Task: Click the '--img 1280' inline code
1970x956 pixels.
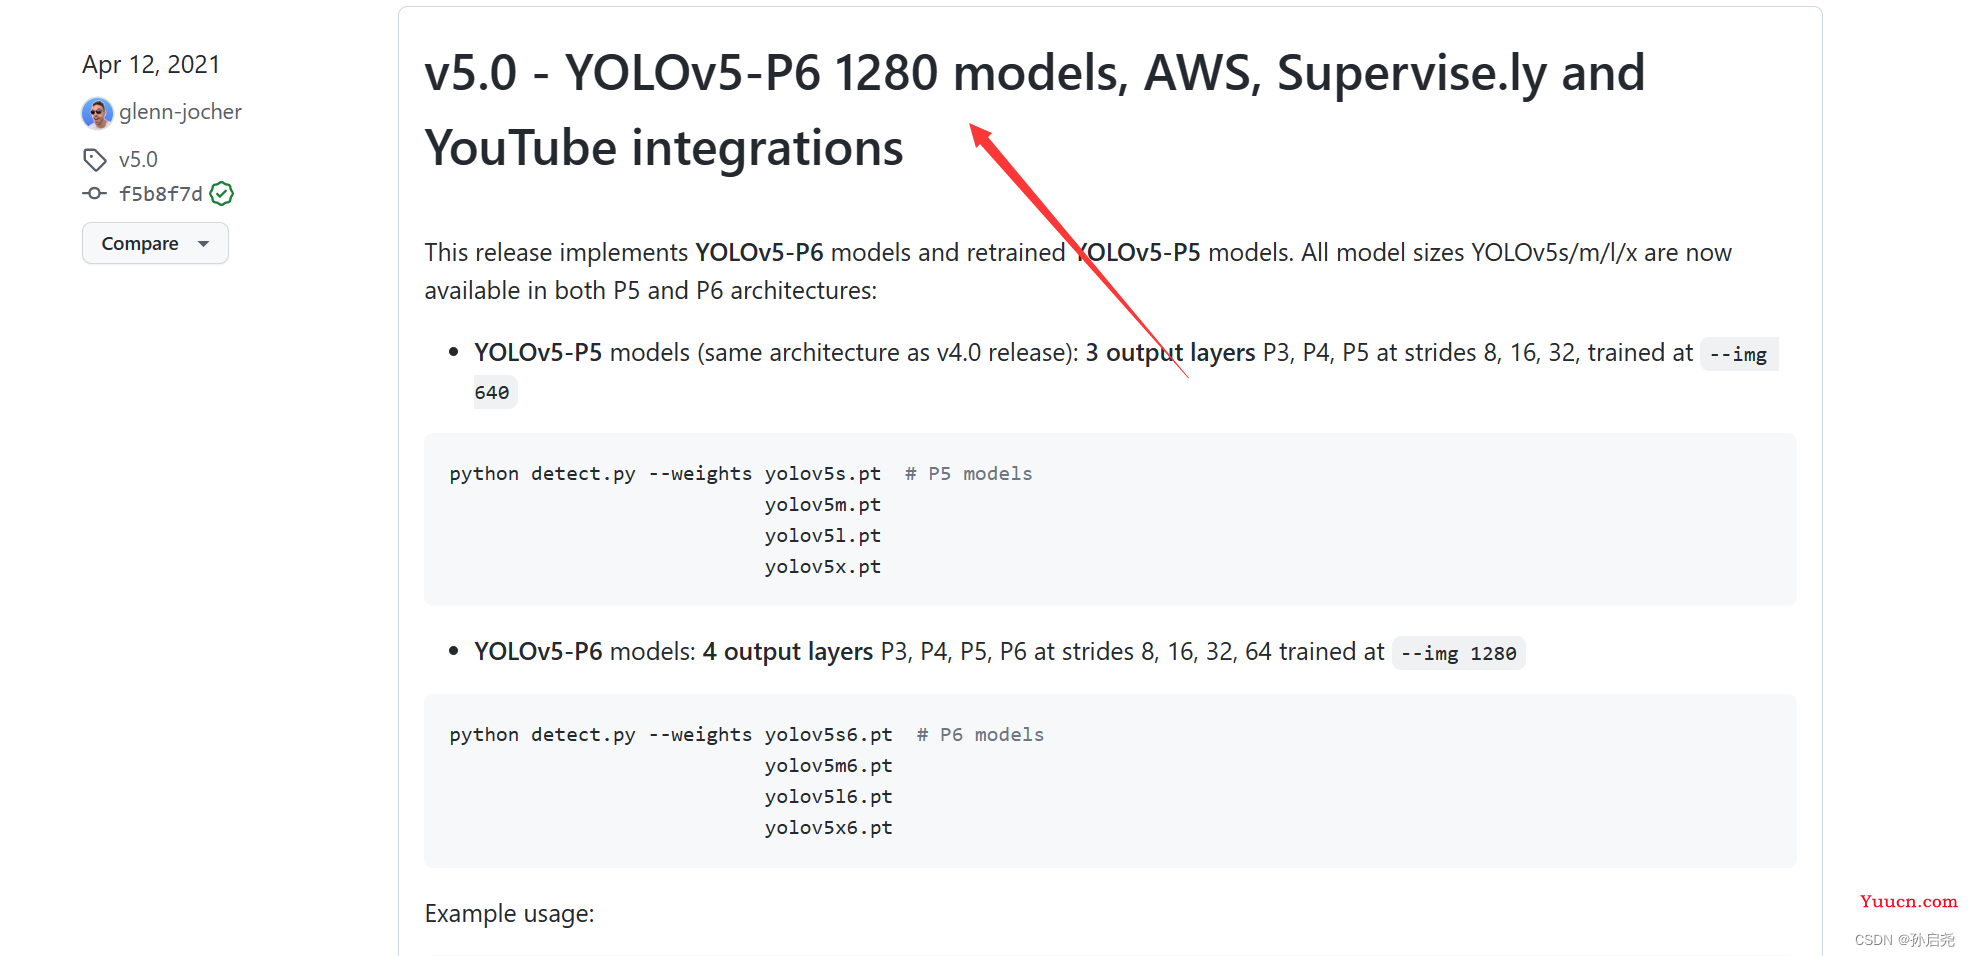Action: pos(1458,654)
